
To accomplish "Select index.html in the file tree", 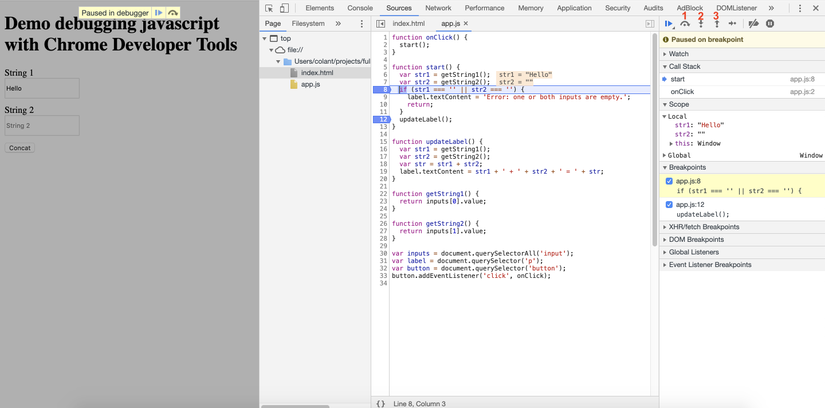I will coord(316,73).
